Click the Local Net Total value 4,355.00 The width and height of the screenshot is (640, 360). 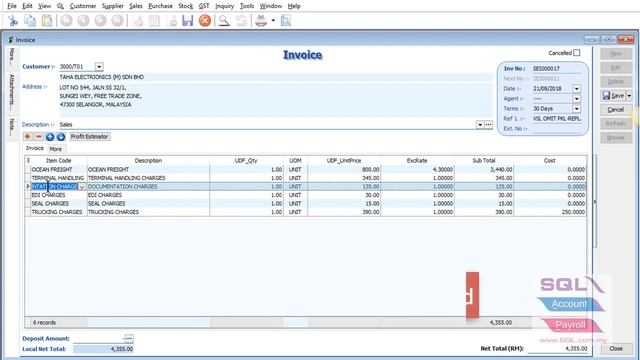pos(104,349)
